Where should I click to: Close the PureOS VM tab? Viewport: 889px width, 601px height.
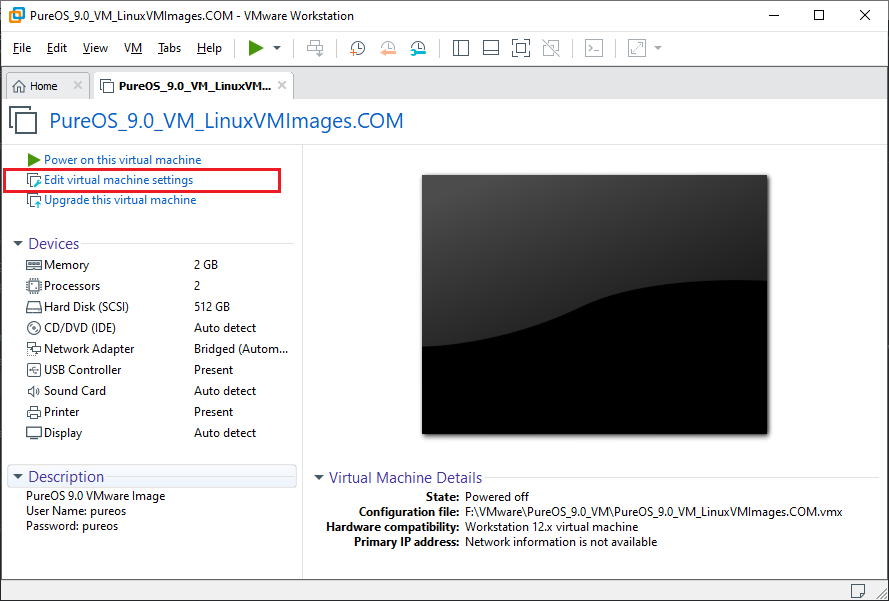tap(282, 86)
